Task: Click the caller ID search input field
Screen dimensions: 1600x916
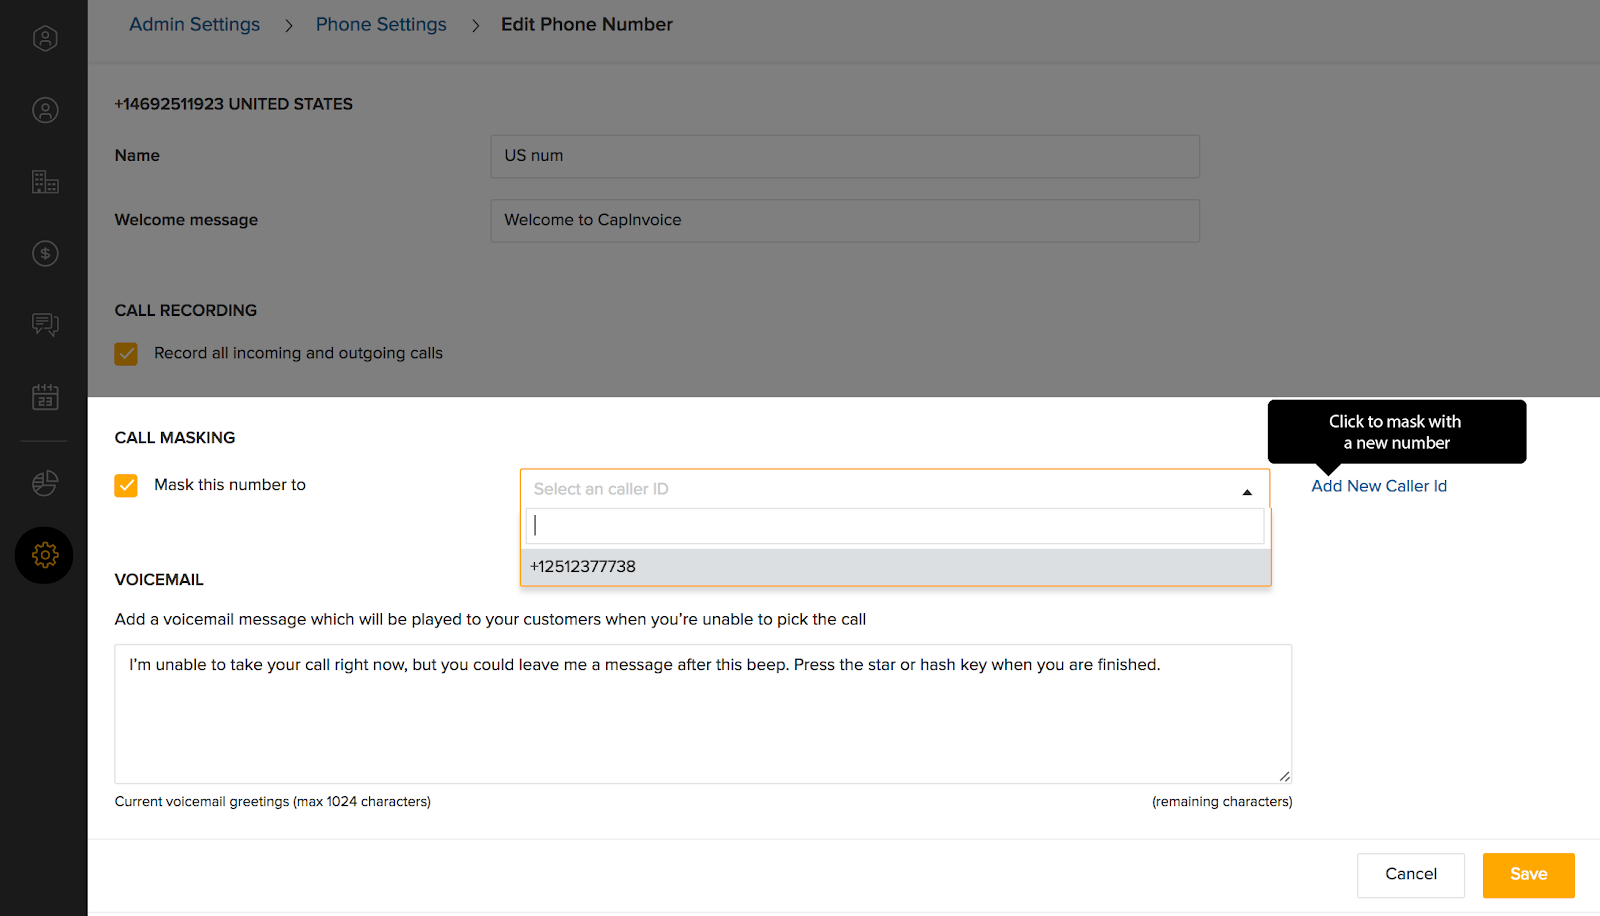Action: coord(895,526)
